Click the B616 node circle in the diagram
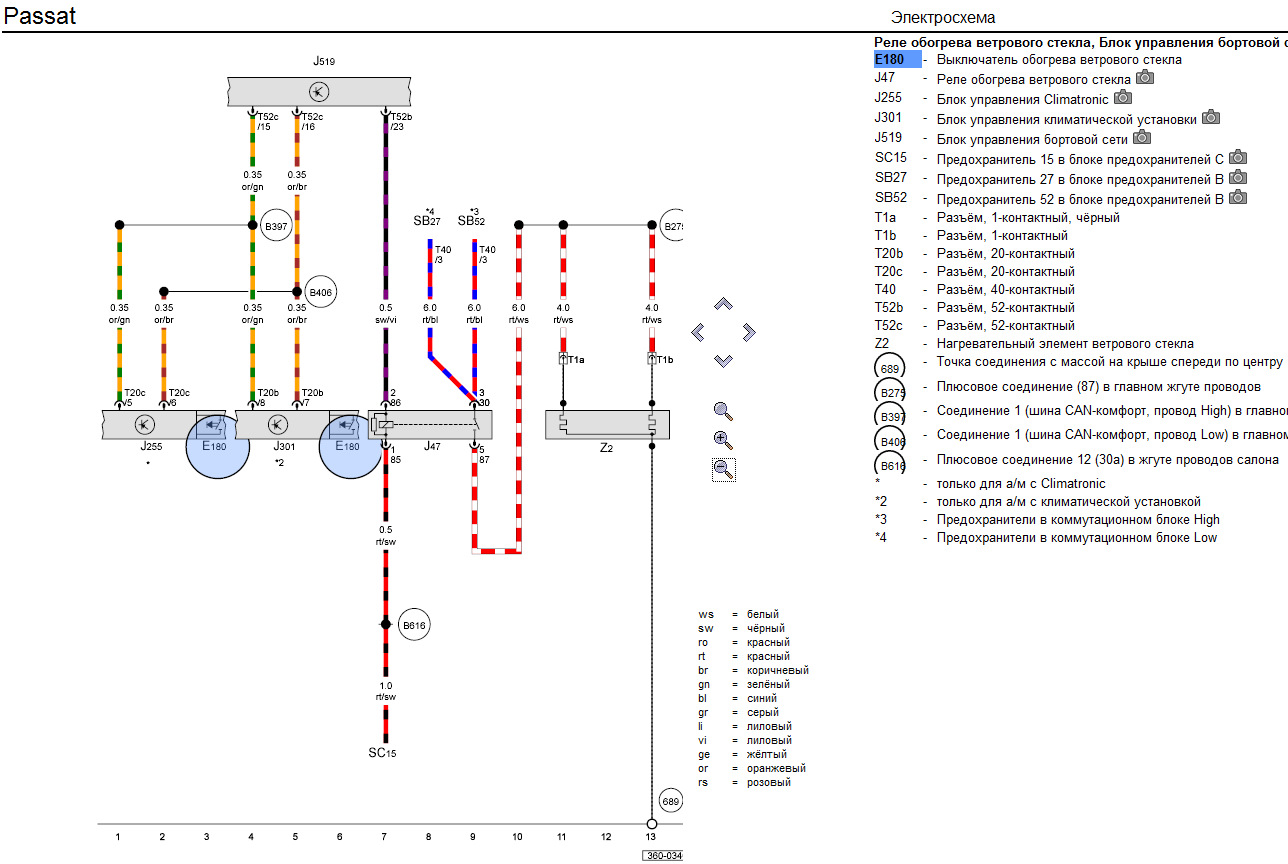Screen dimensions: 1288x864 click(x=413, y=626)
